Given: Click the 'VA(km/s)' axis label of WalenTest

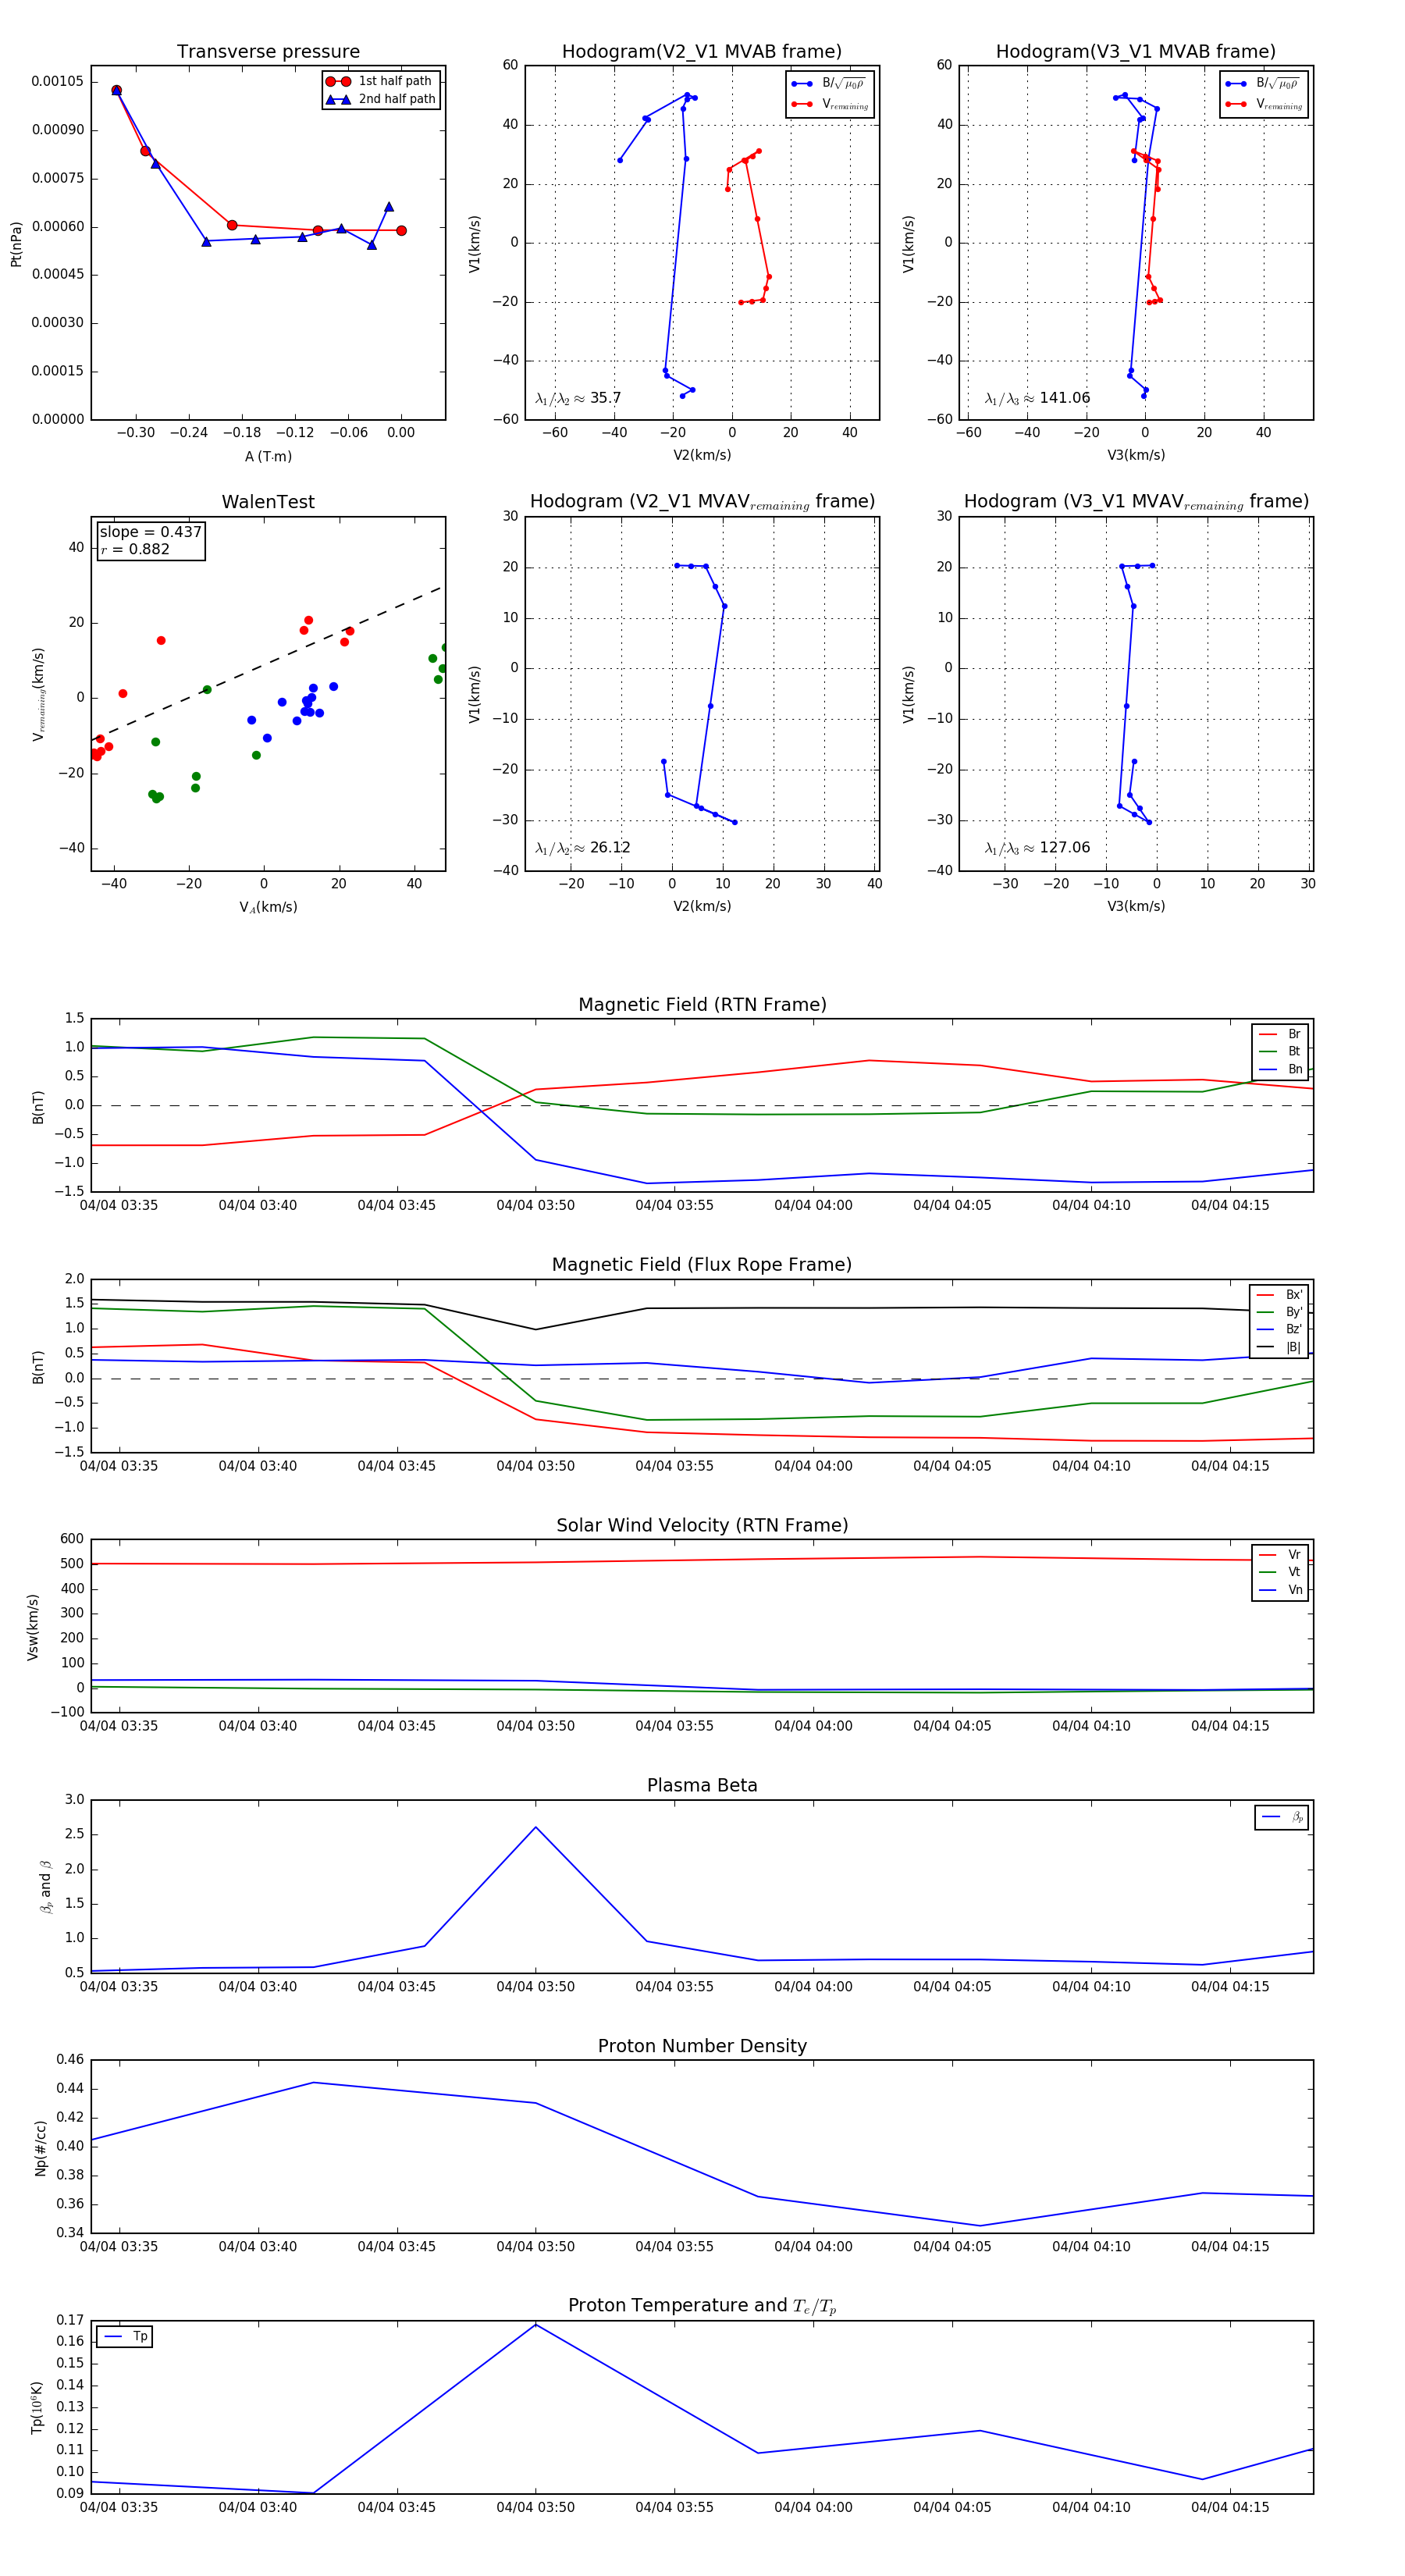Looking at the screenshot, I should 268,907.
